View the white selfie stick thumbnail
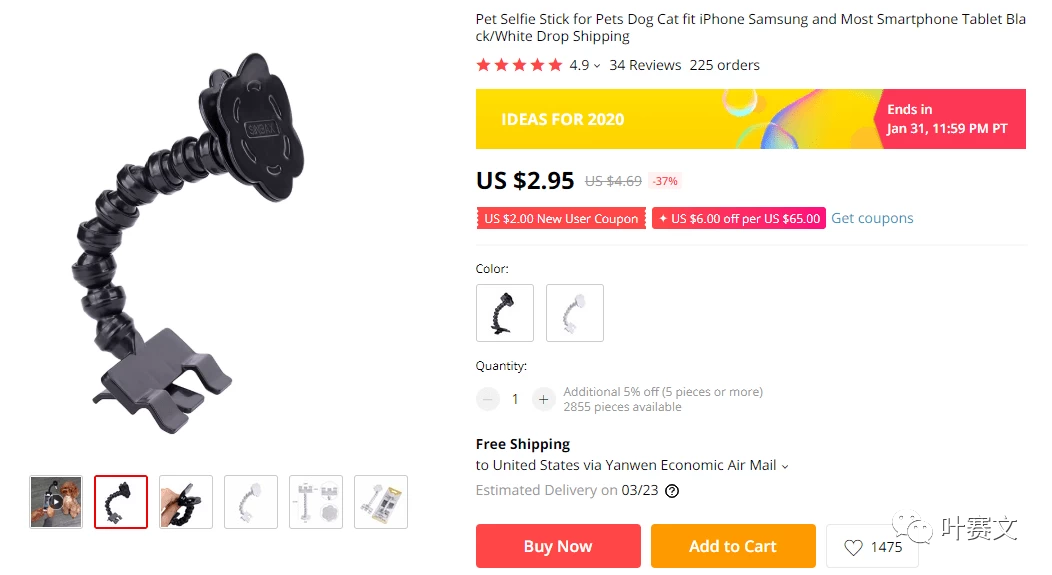The width and height of the screenshot is (1052, 575). click(251, 502)
